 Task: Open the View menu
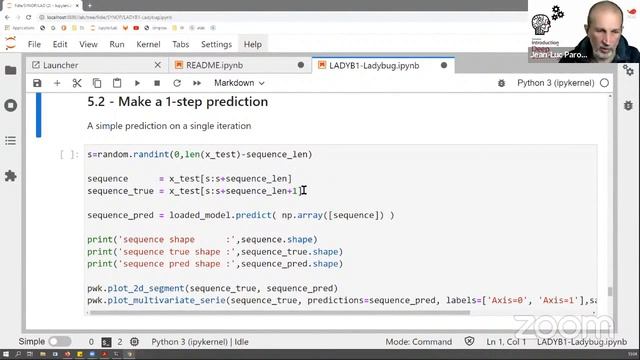[x=88, y=44]
